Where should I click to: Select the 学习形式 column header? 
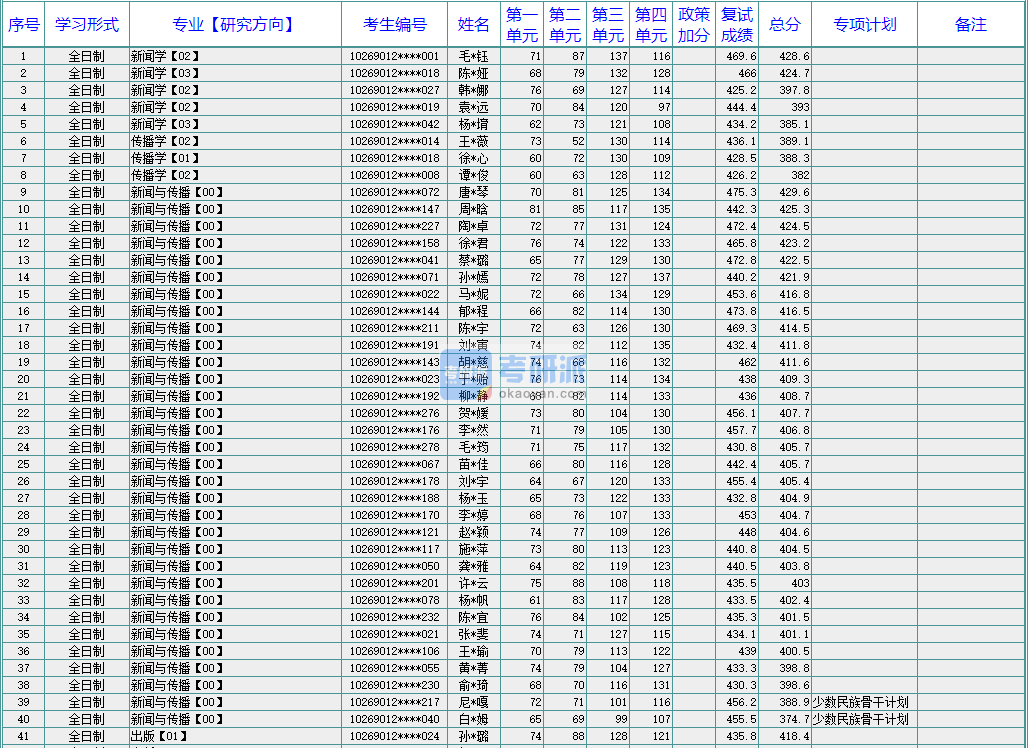(87, 25)
